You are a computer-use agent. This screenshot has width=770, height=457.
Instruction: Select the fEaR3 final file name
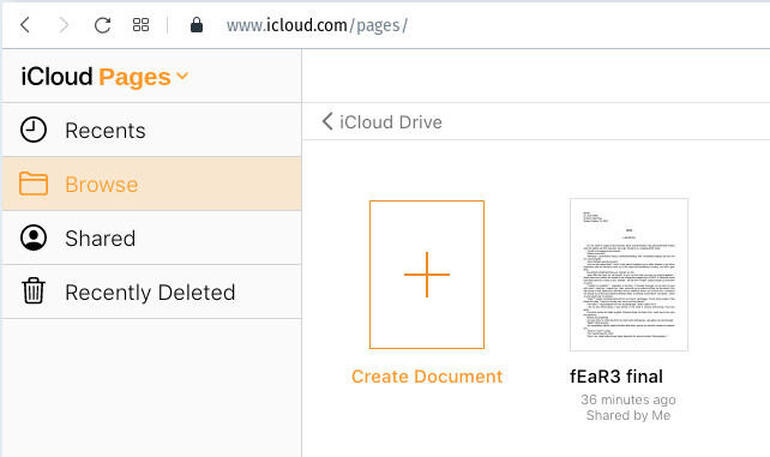click(616, 376)
